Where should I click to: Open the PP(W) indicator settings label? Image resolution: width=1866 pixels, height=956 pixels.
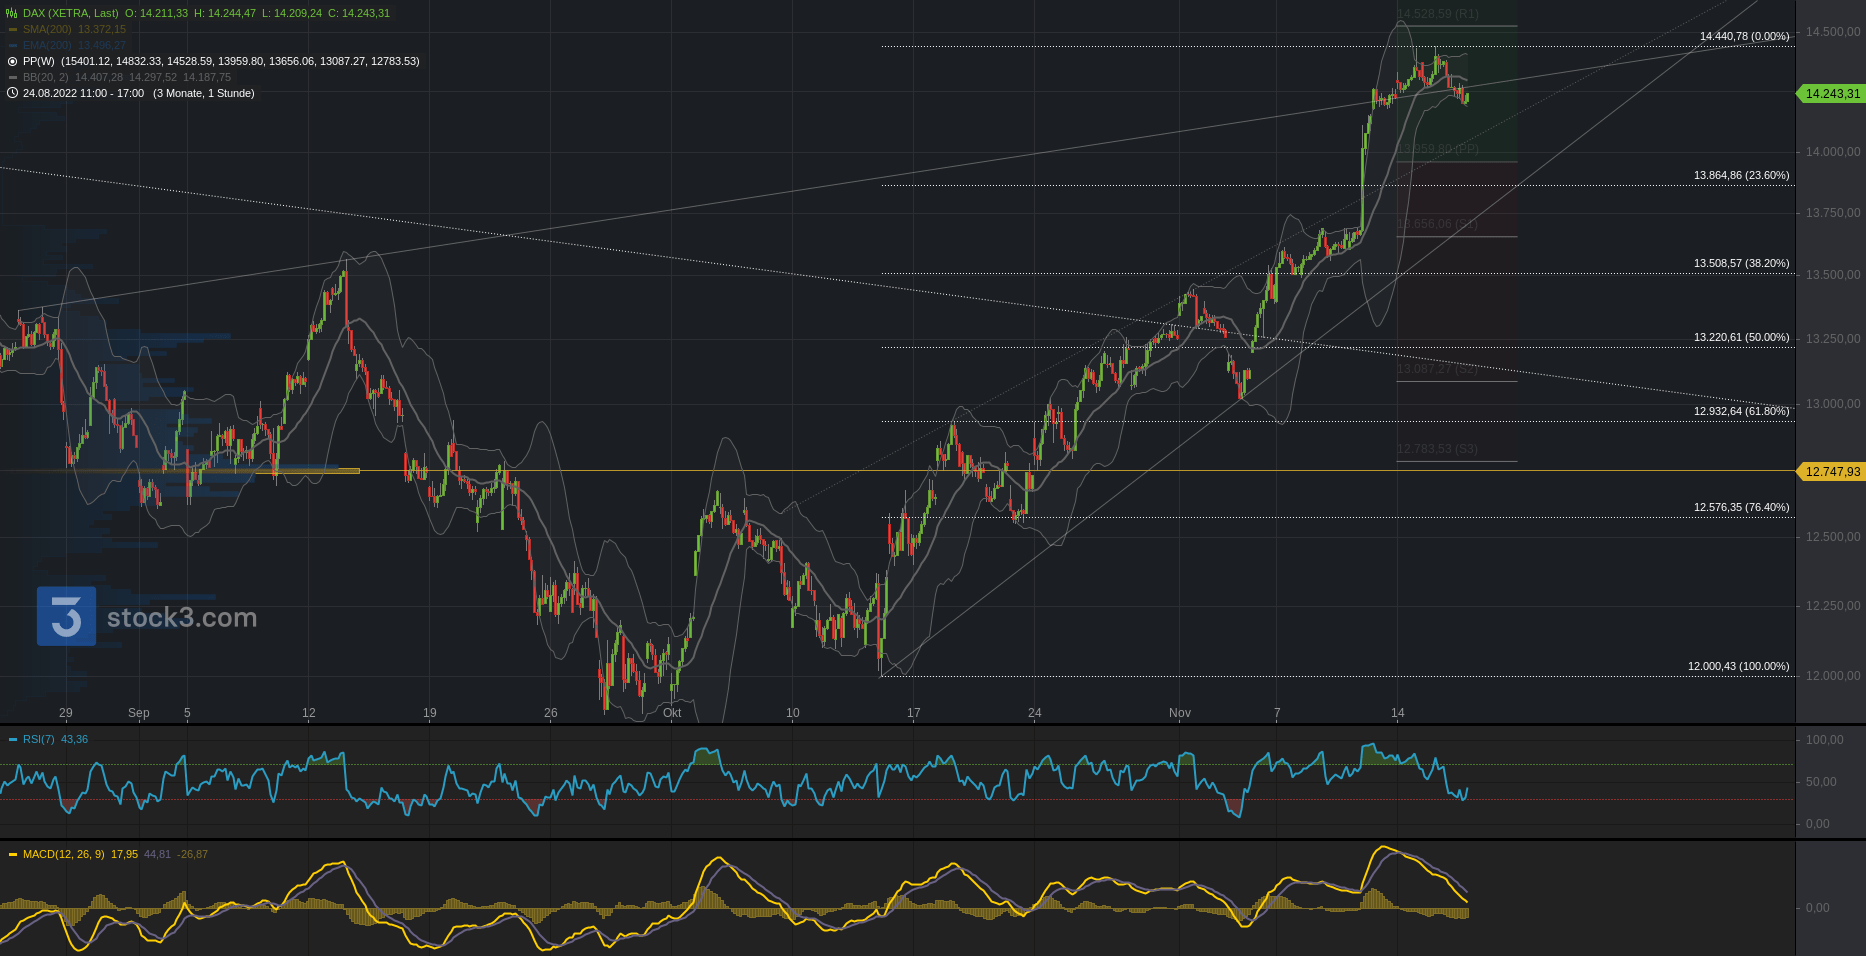38,61
